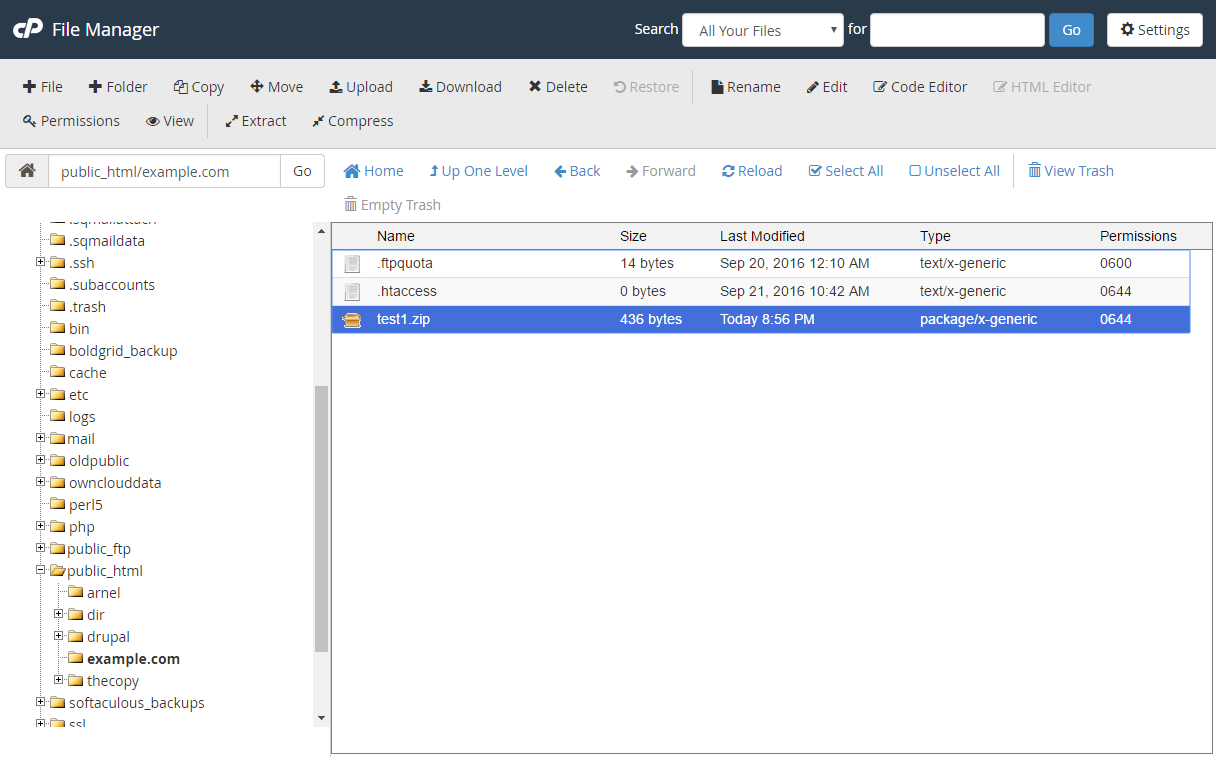This screenshot has height=757, width=1216.
Task: Open the Code Editor
Action: [x=920, y=87]
